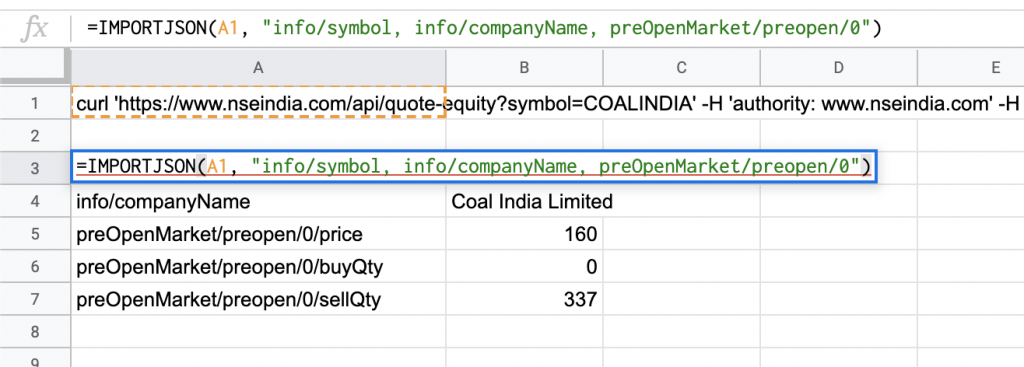The image size is (1024, 367).
Task: Select the price value 160 cell
Action: point(524,234)
